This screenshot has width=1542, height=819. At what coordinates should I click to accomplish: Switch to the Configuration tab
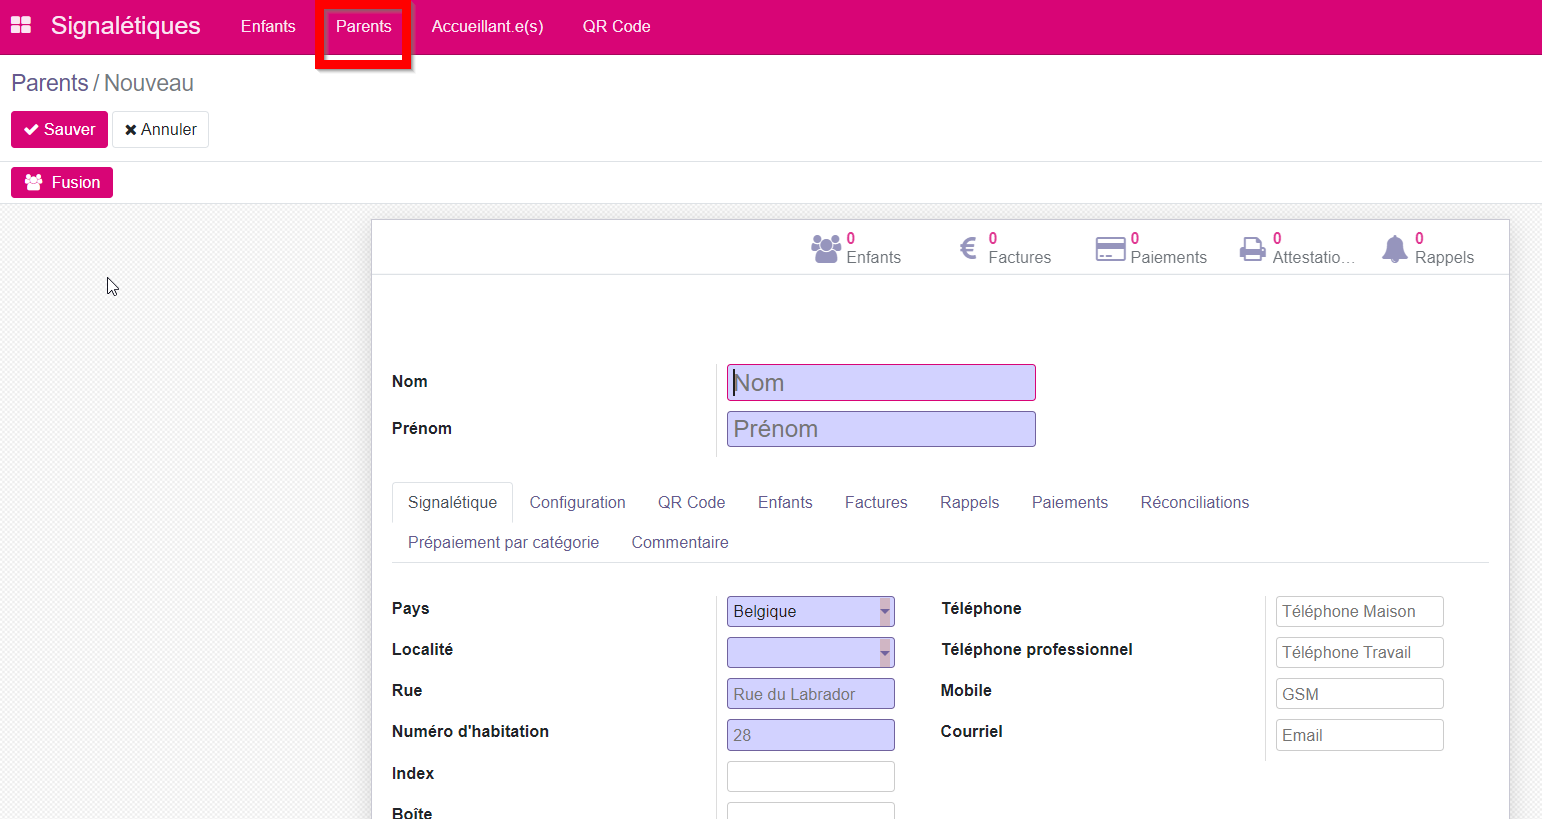(x=578, y=502)
